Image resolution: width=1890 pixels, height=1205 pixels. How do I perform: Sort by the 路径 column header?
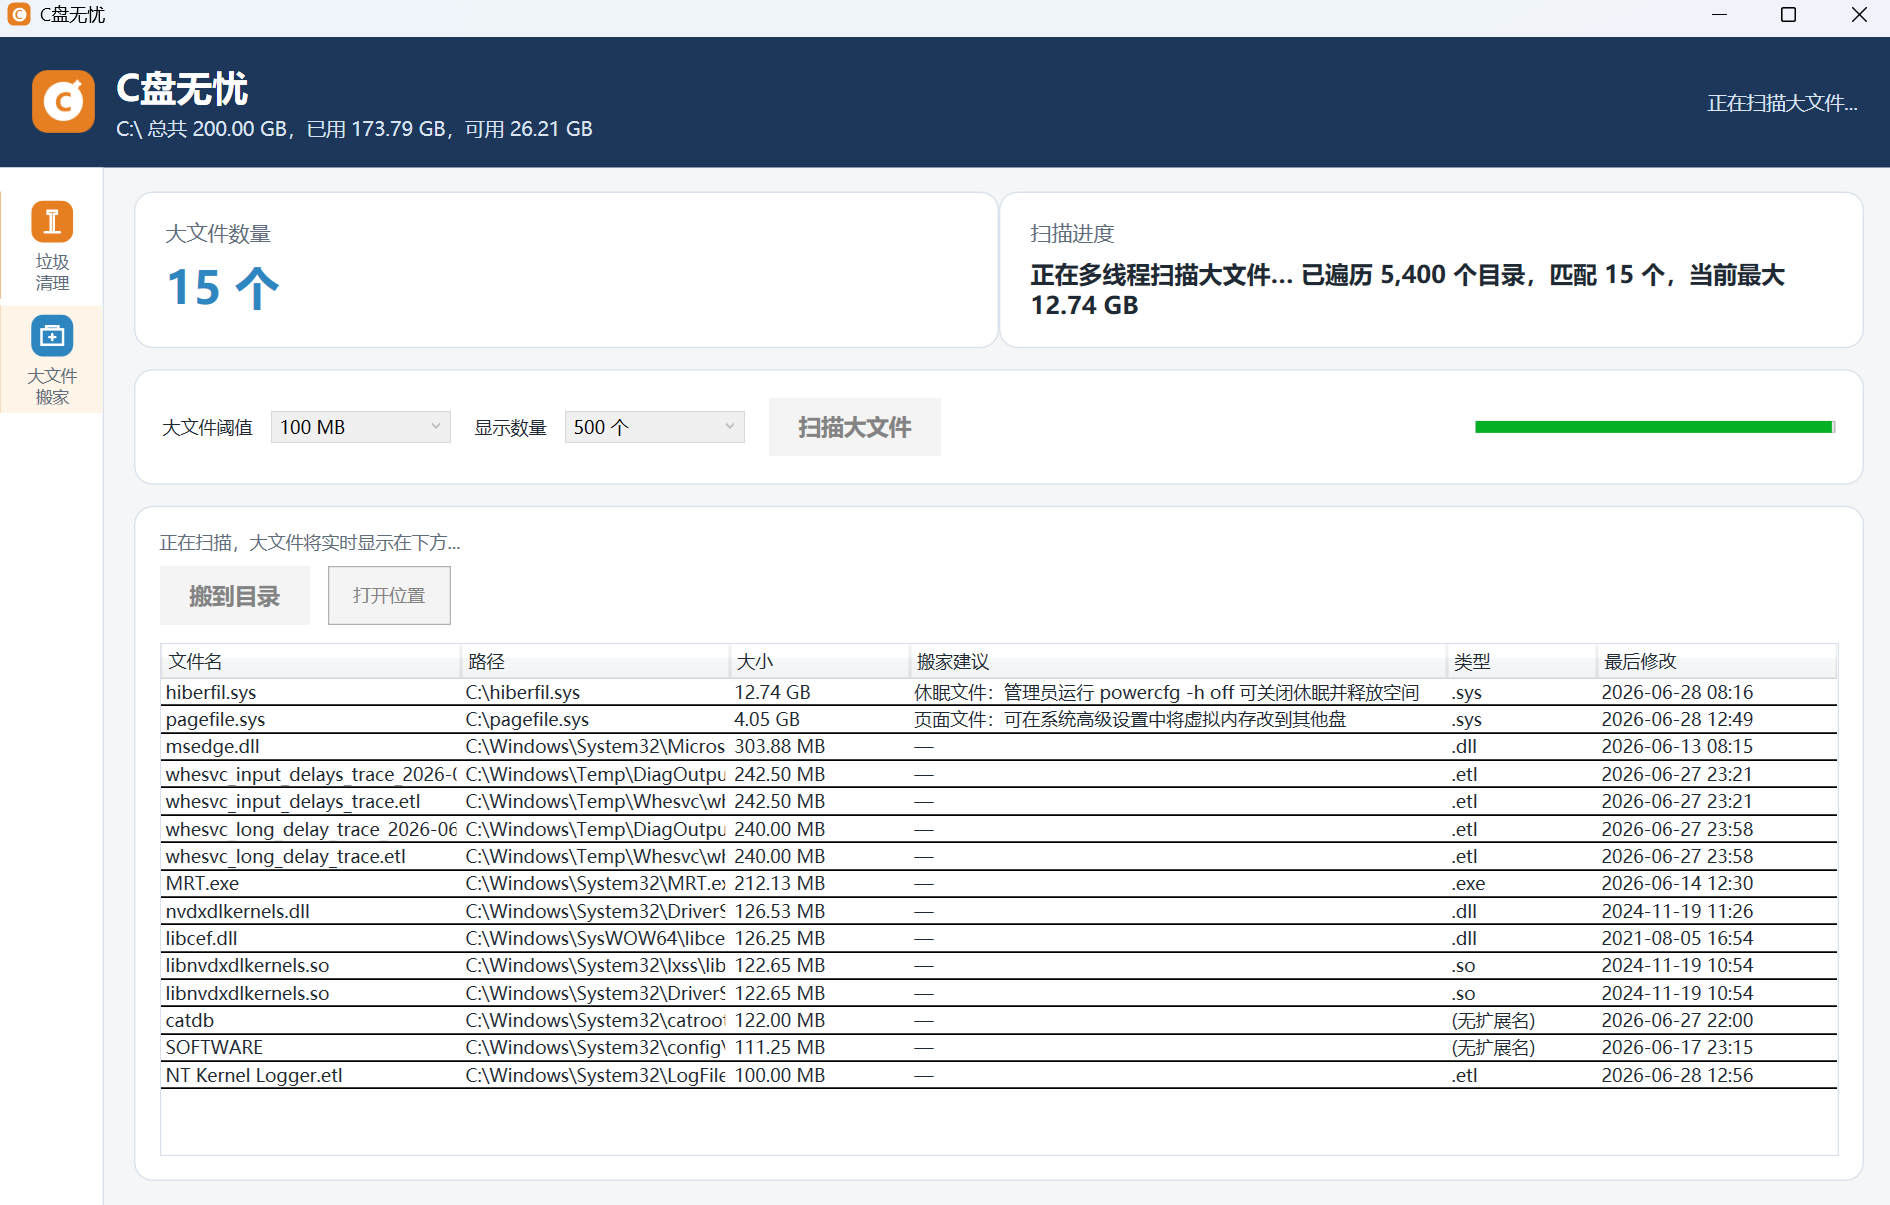(x=595, y=661)
